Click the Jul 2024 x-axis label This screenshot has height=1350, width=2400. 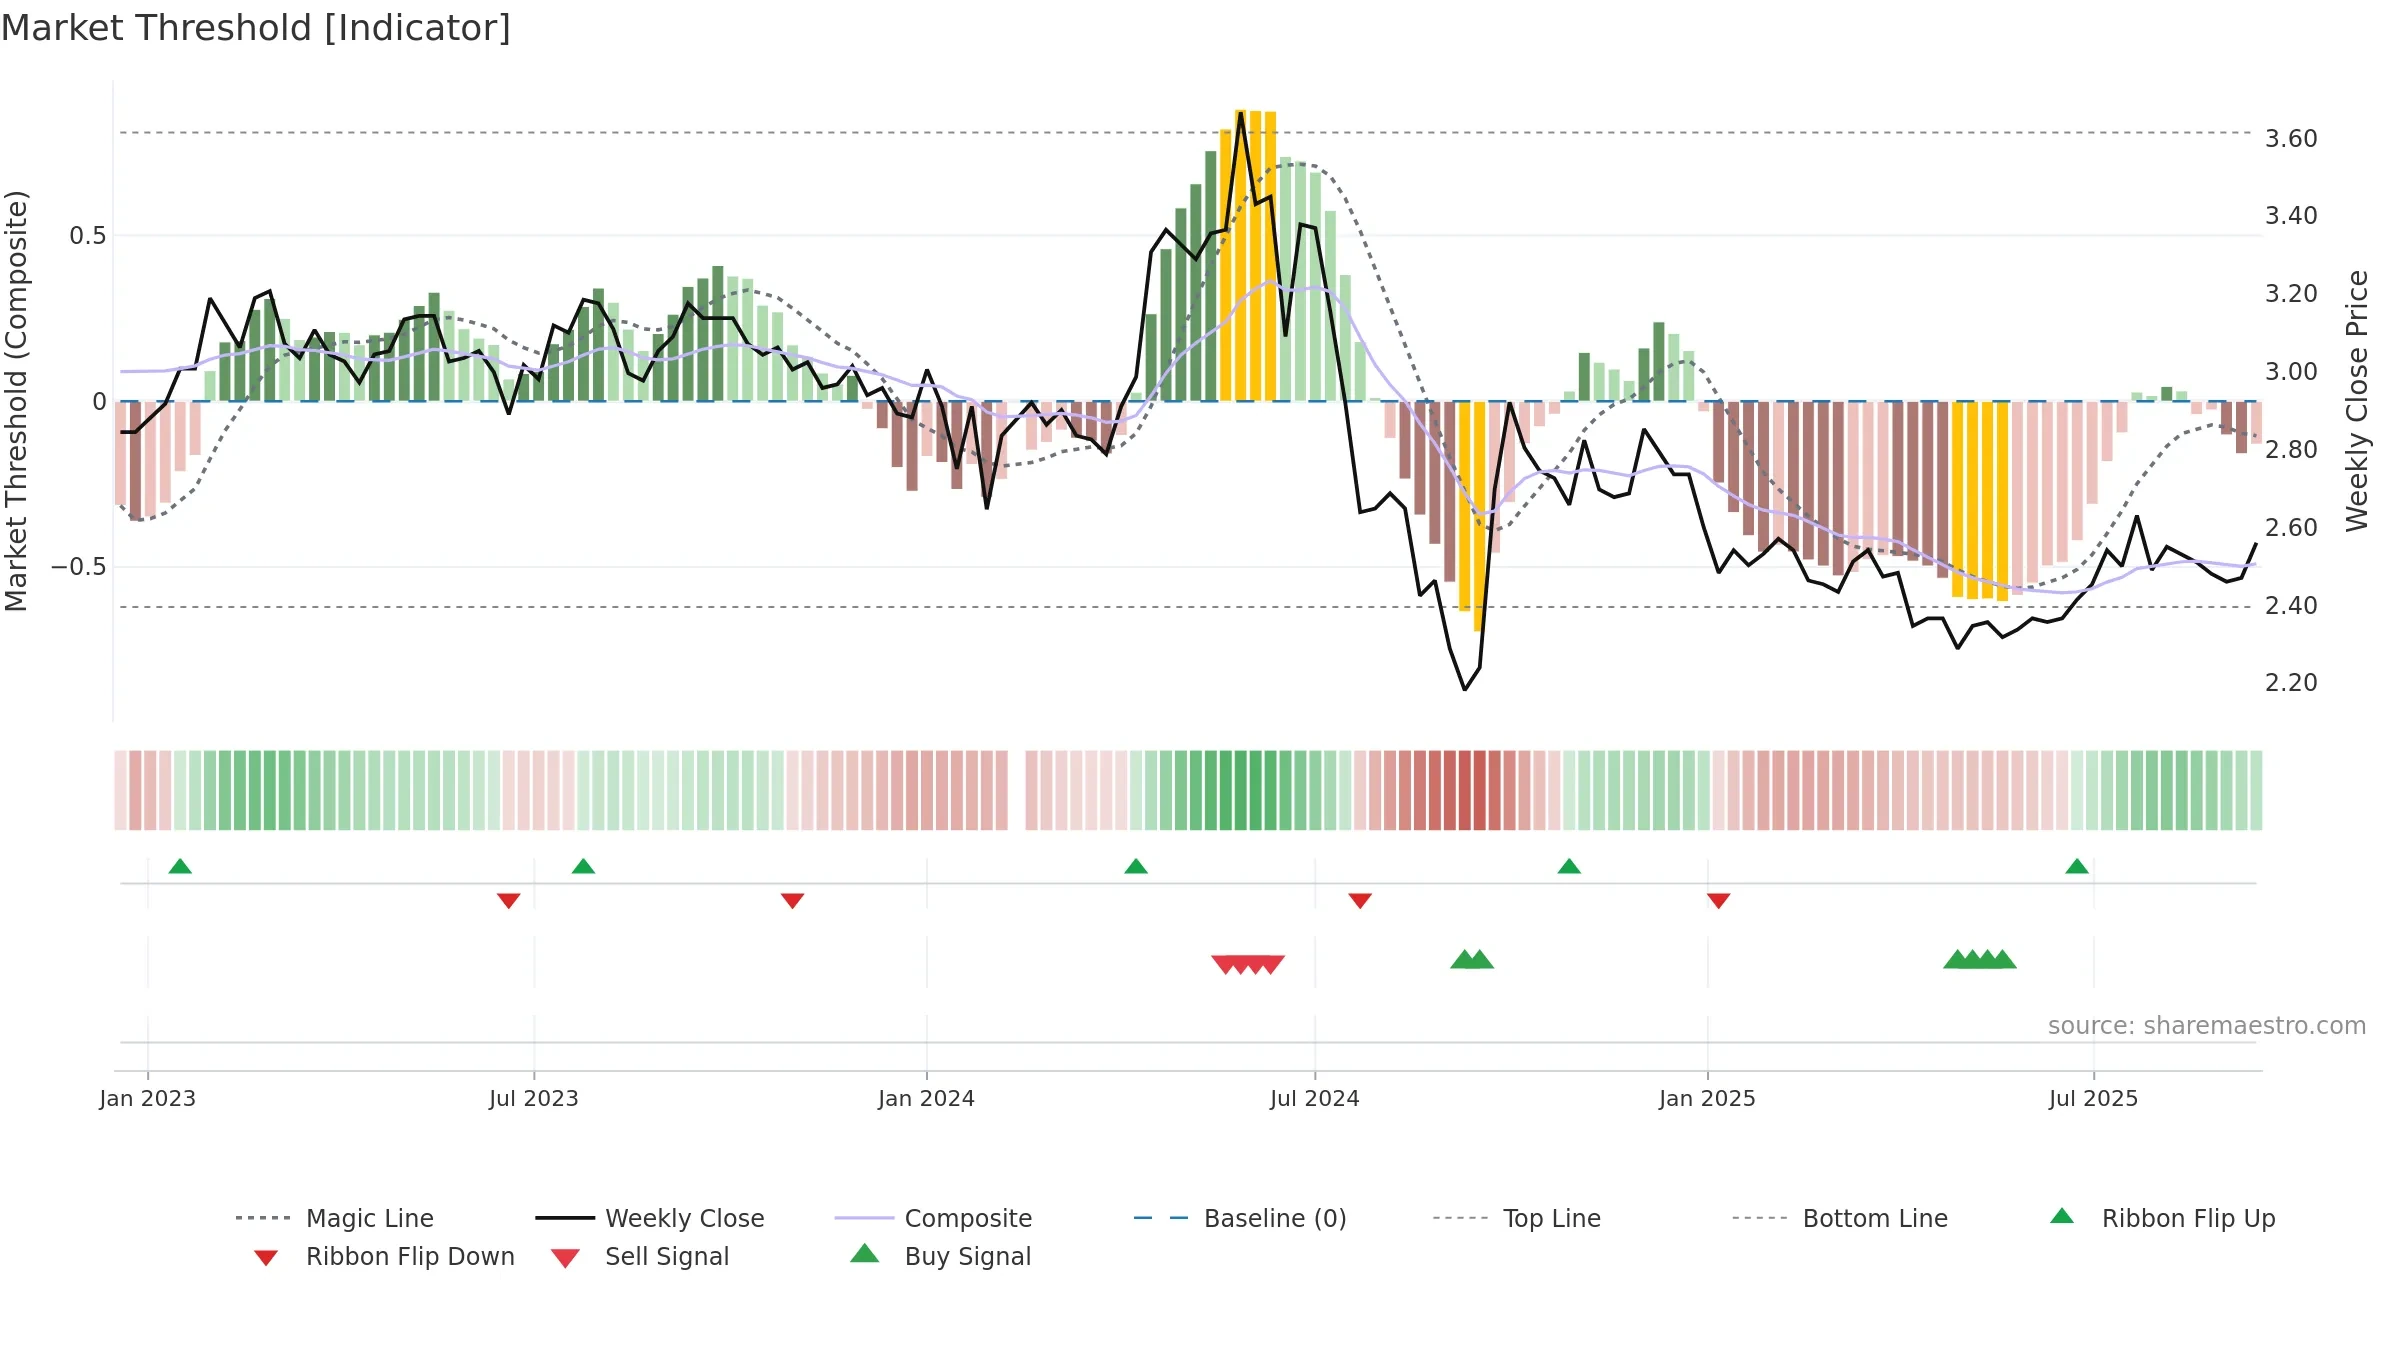pos(1315,1098)
